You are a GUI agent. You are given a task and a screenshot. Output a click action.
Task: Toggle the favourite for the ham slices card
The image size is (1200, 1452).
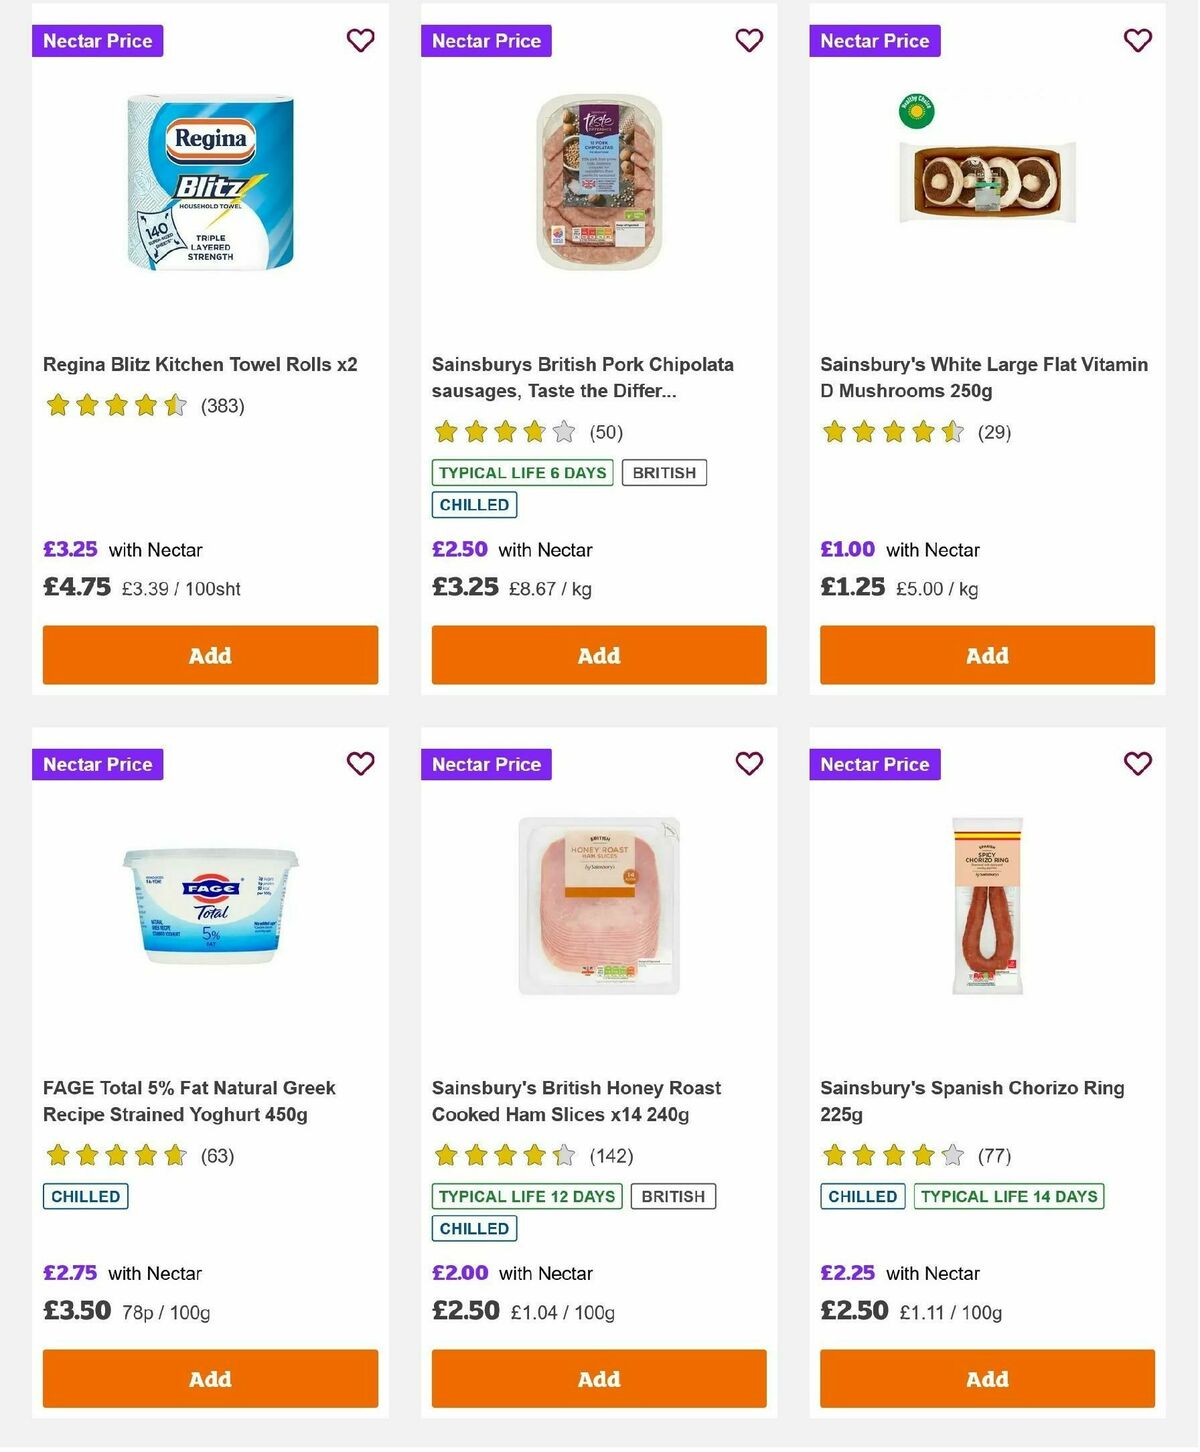(x=748, y=763)
